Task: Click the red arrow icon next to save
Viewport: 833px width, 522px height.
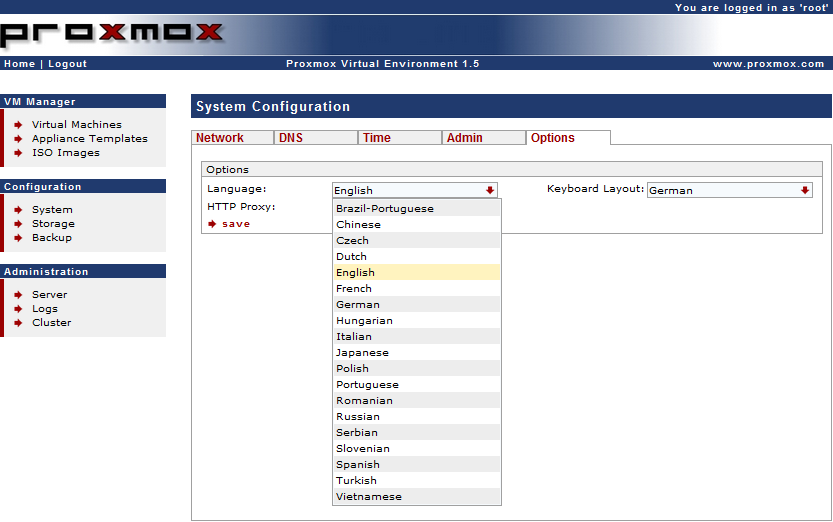Action: 212,224
